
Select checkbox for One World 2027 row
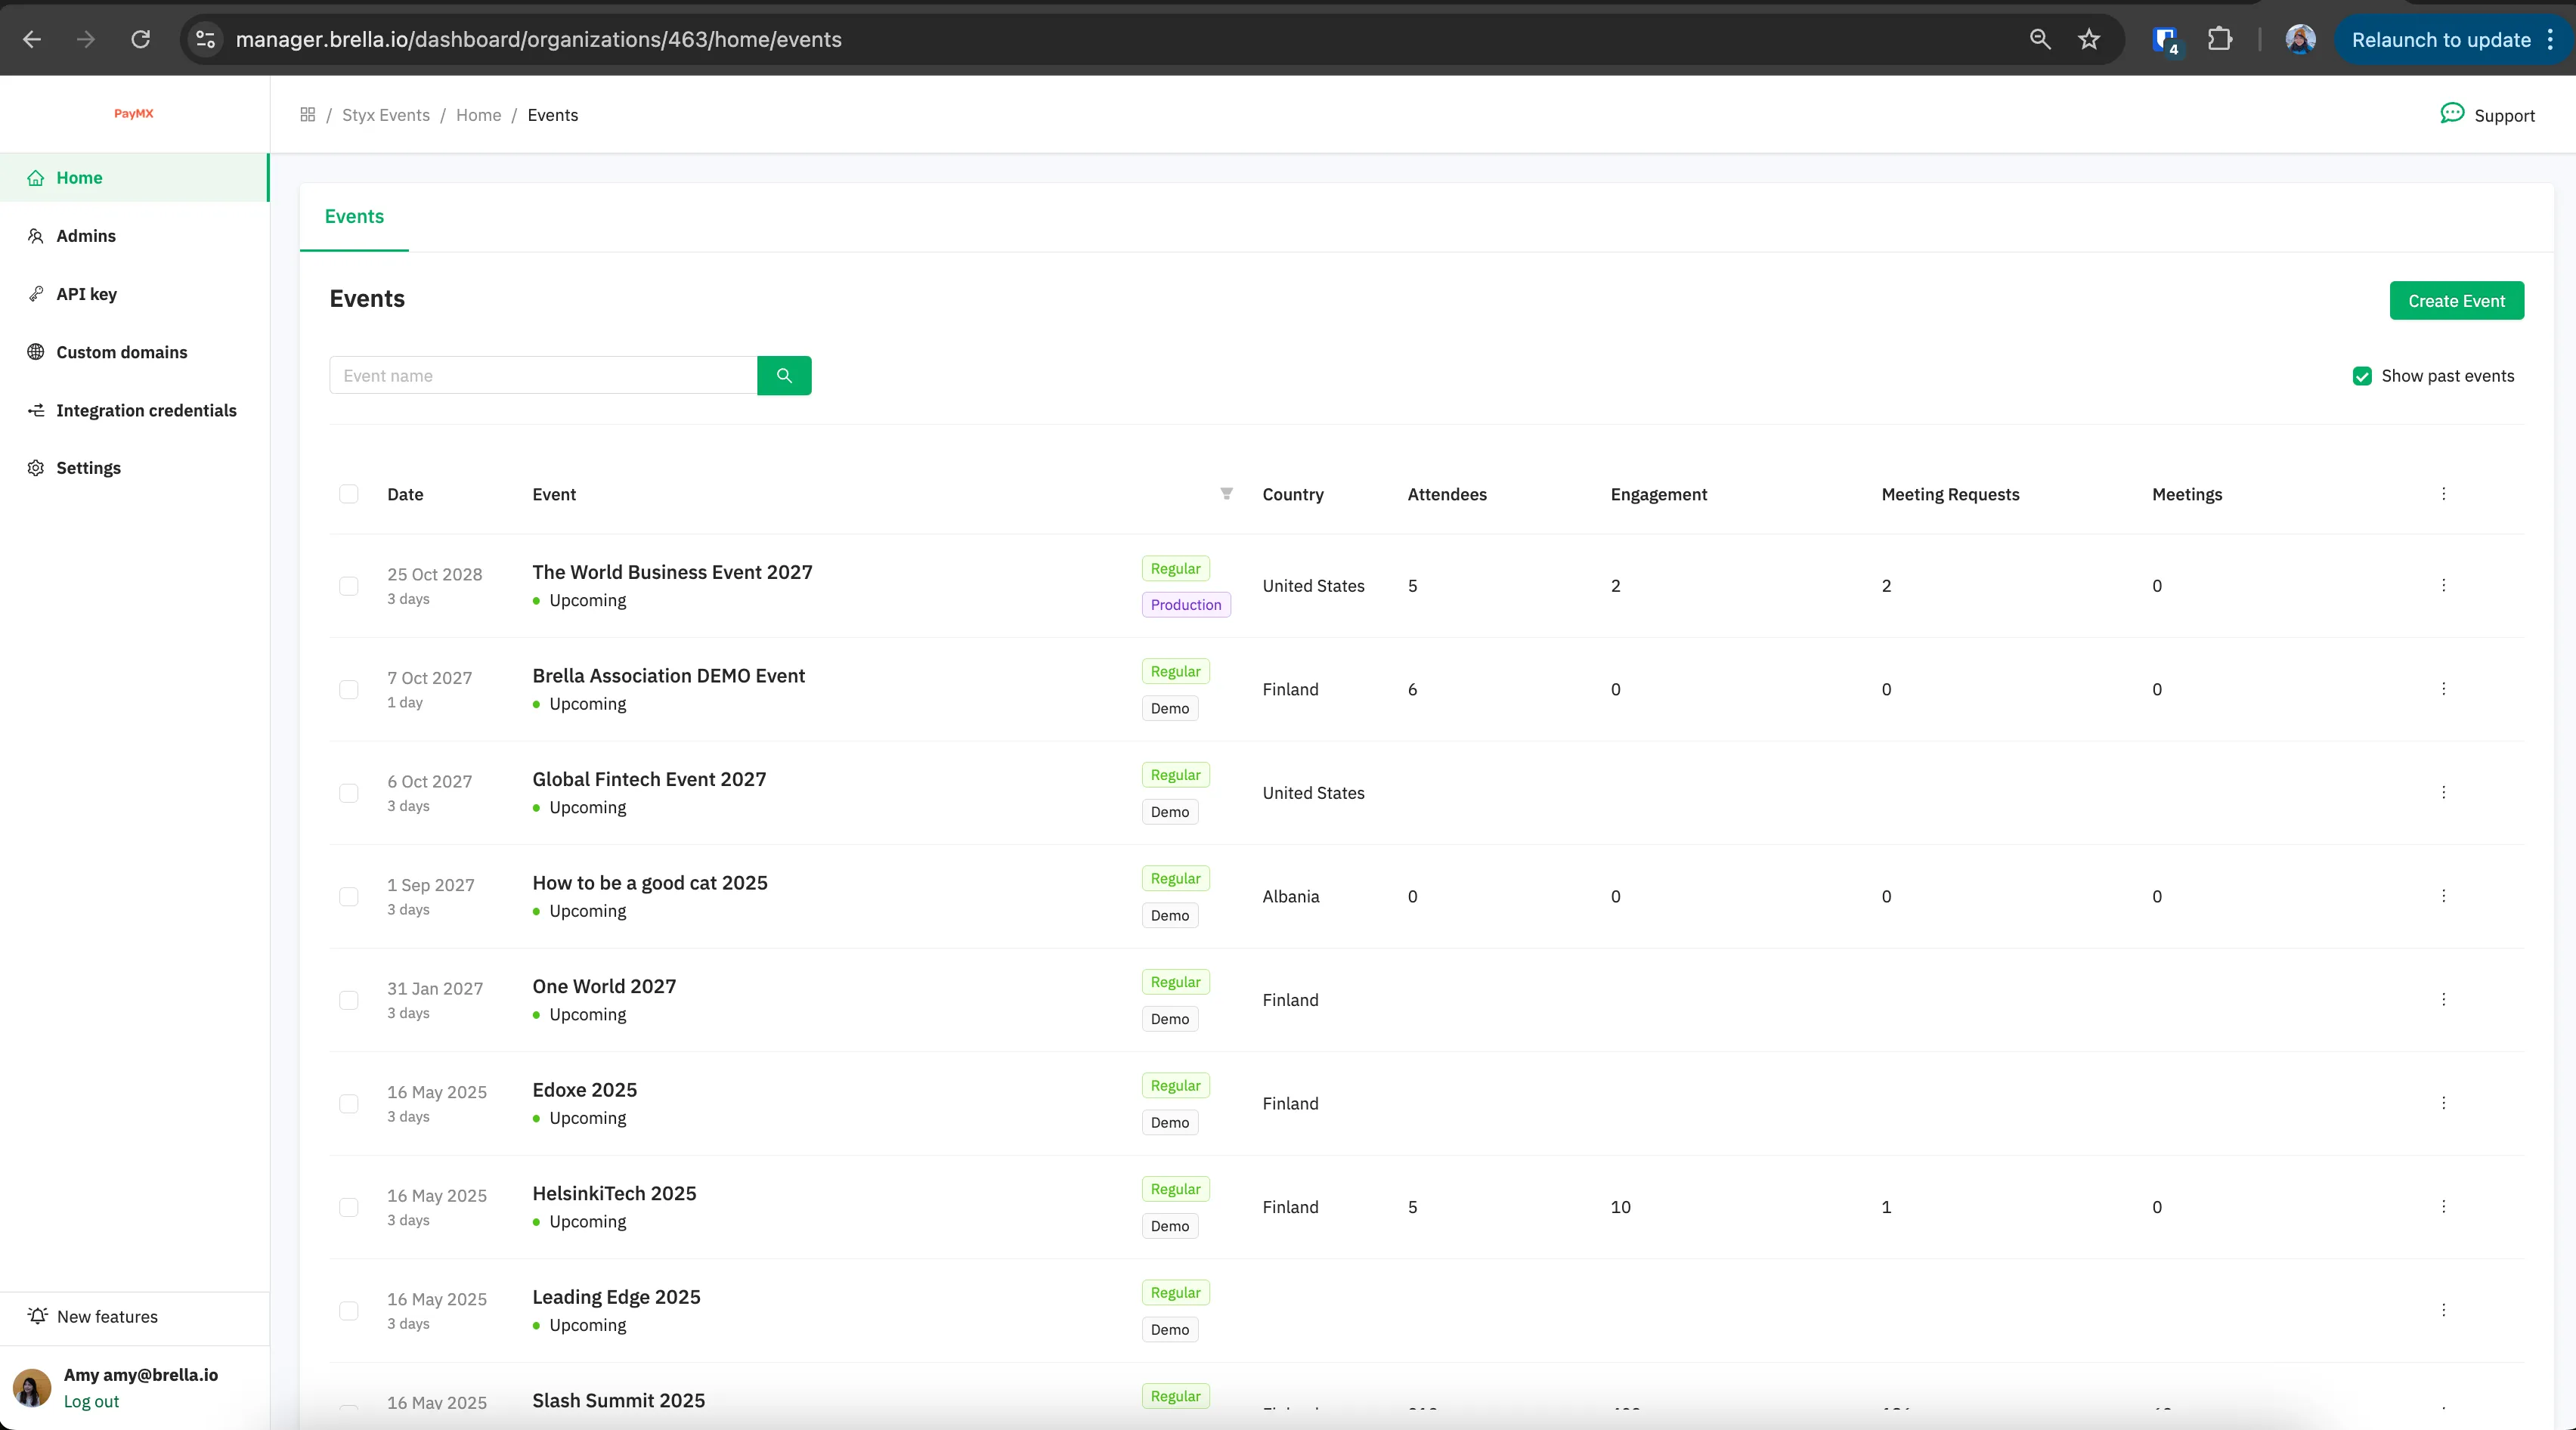pyautogui.click(x=349, y=1000)
